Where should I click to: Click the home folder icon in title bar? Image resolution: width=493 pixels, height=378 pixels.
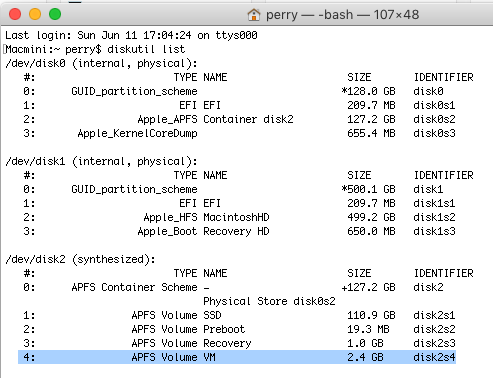[x=254, y=15]
